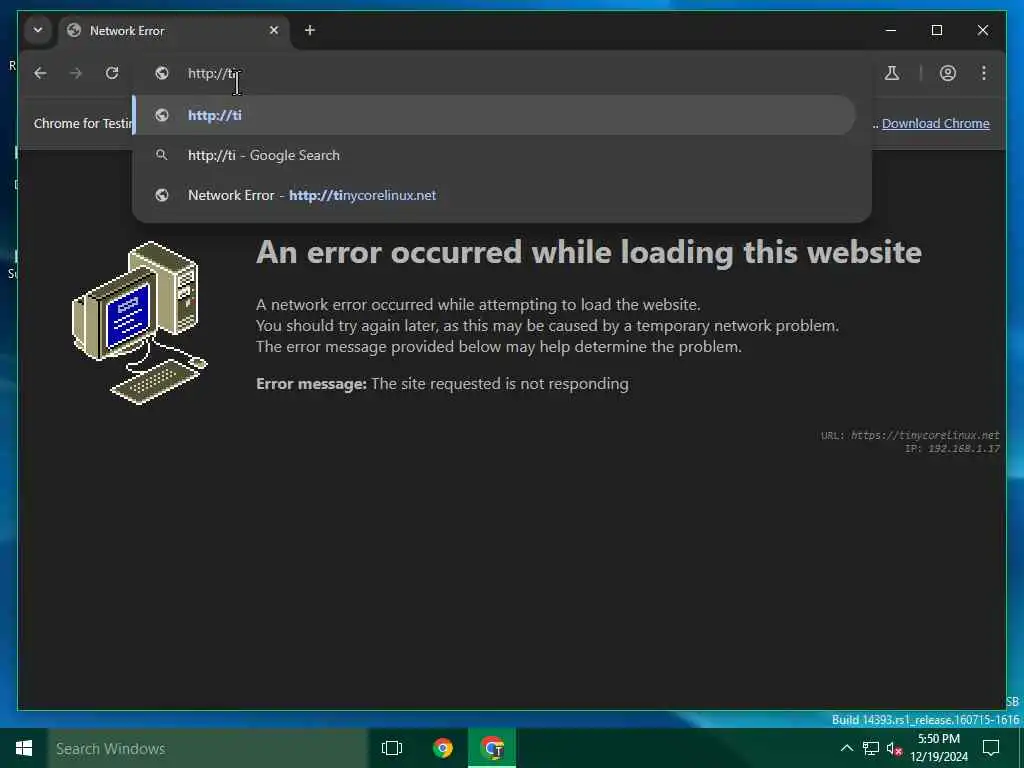Open the profile account icon
The height and width of the screenshot is (768, 1024).
(948, 73)
